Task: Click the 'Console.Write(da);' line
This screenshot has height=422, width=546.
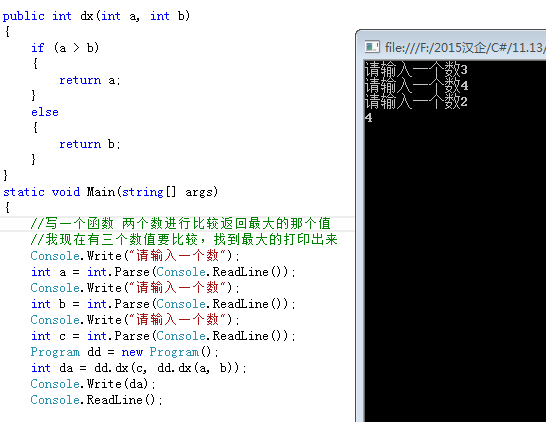Action: (93, 384)
